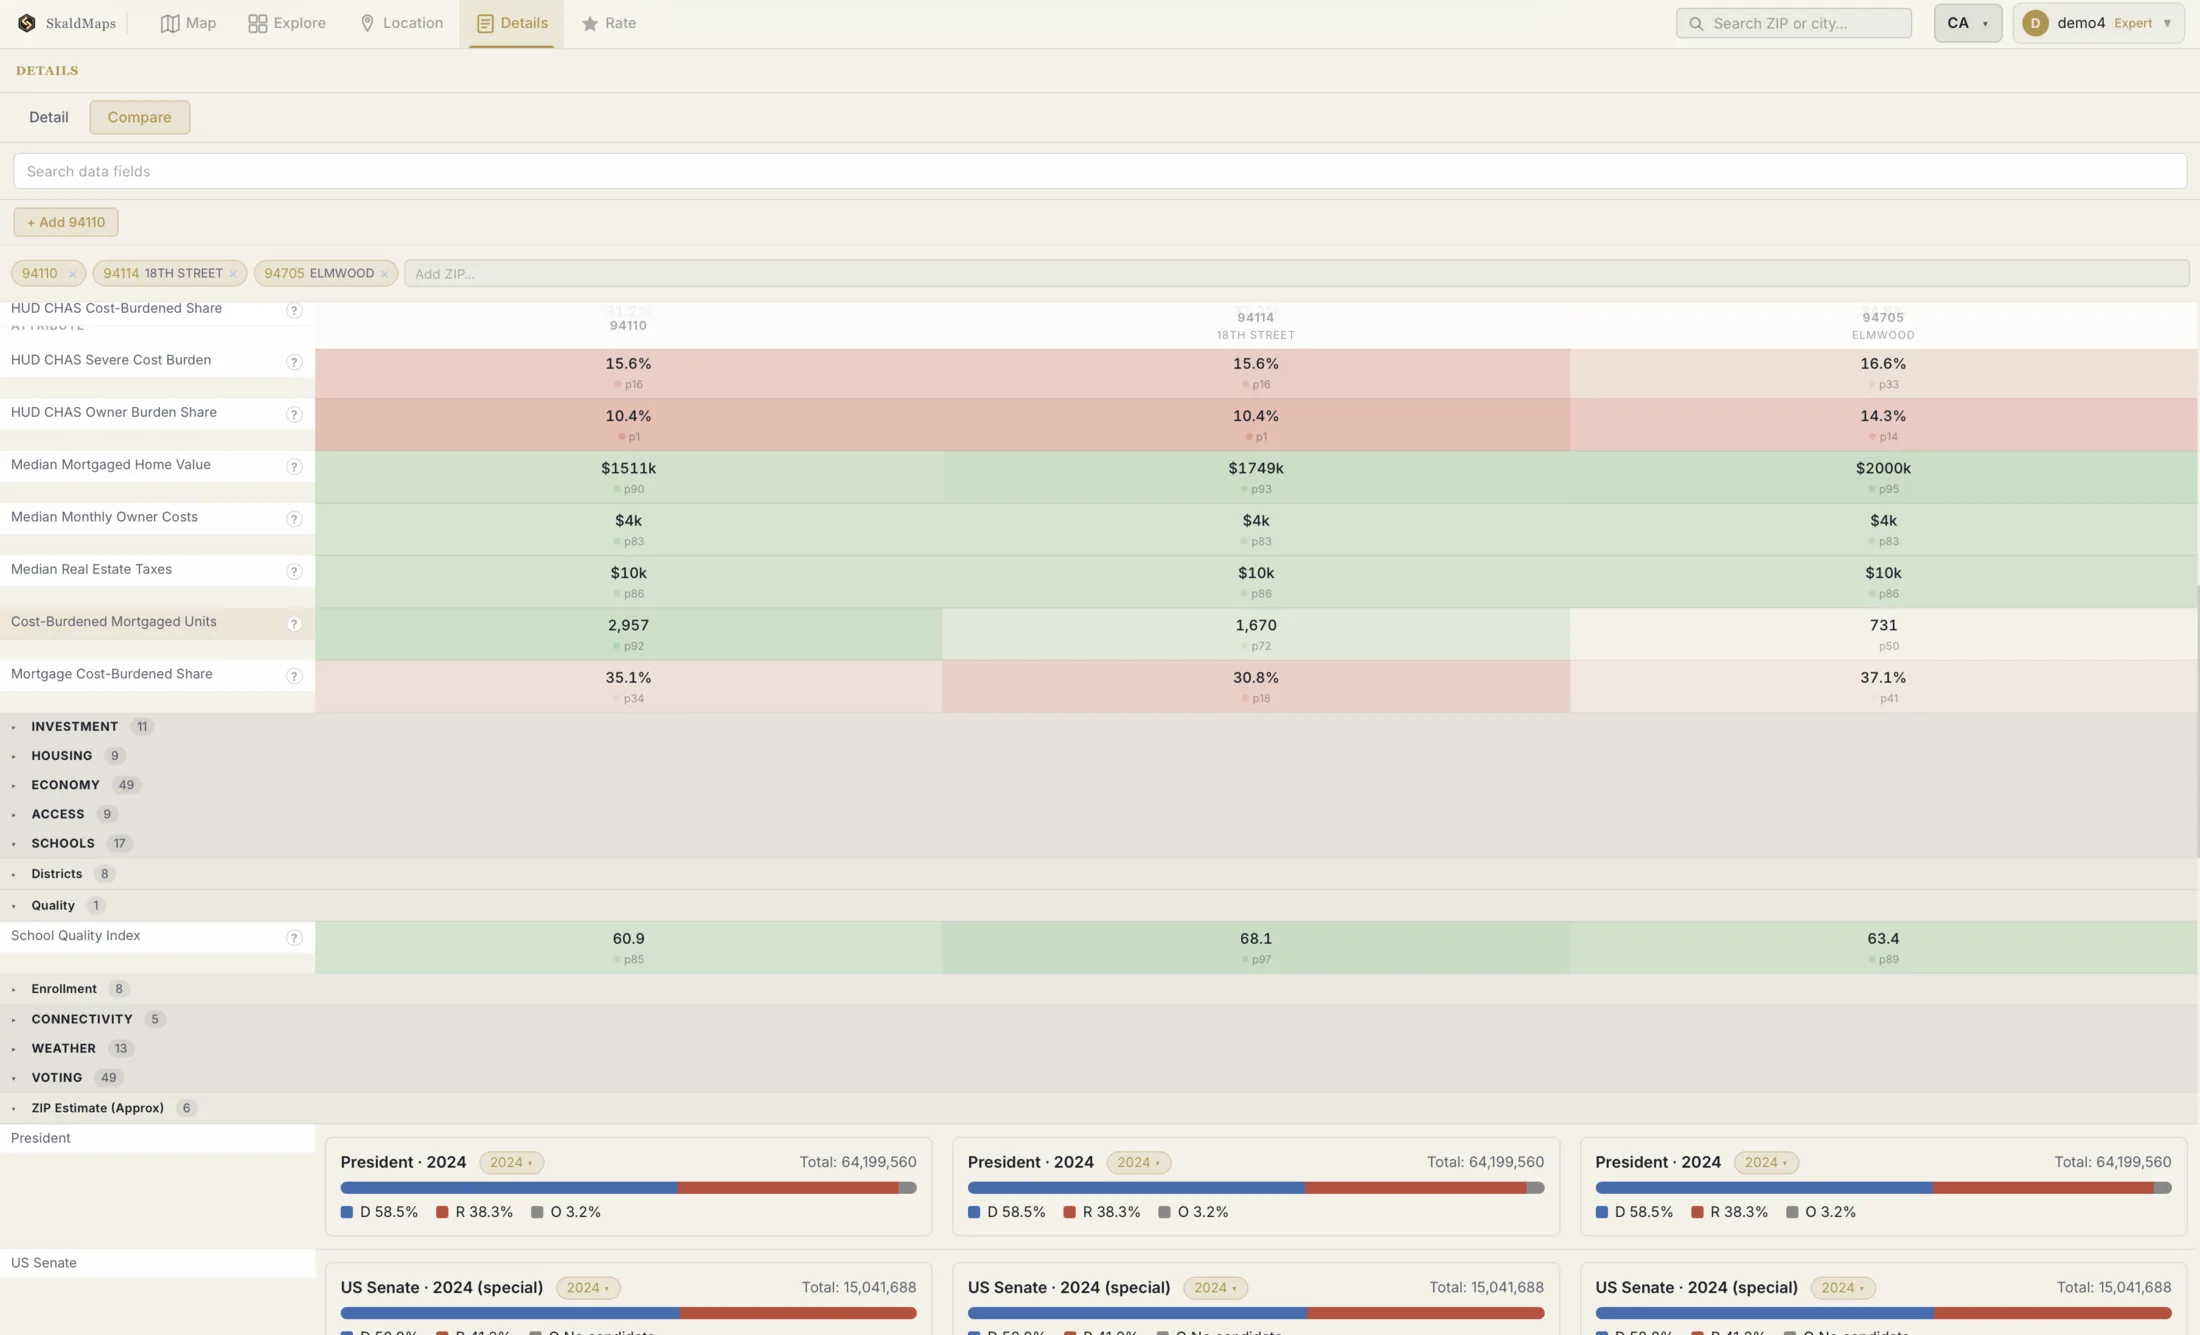
Task: Click the Add ZIP input field
Action: click(1297, 273)
